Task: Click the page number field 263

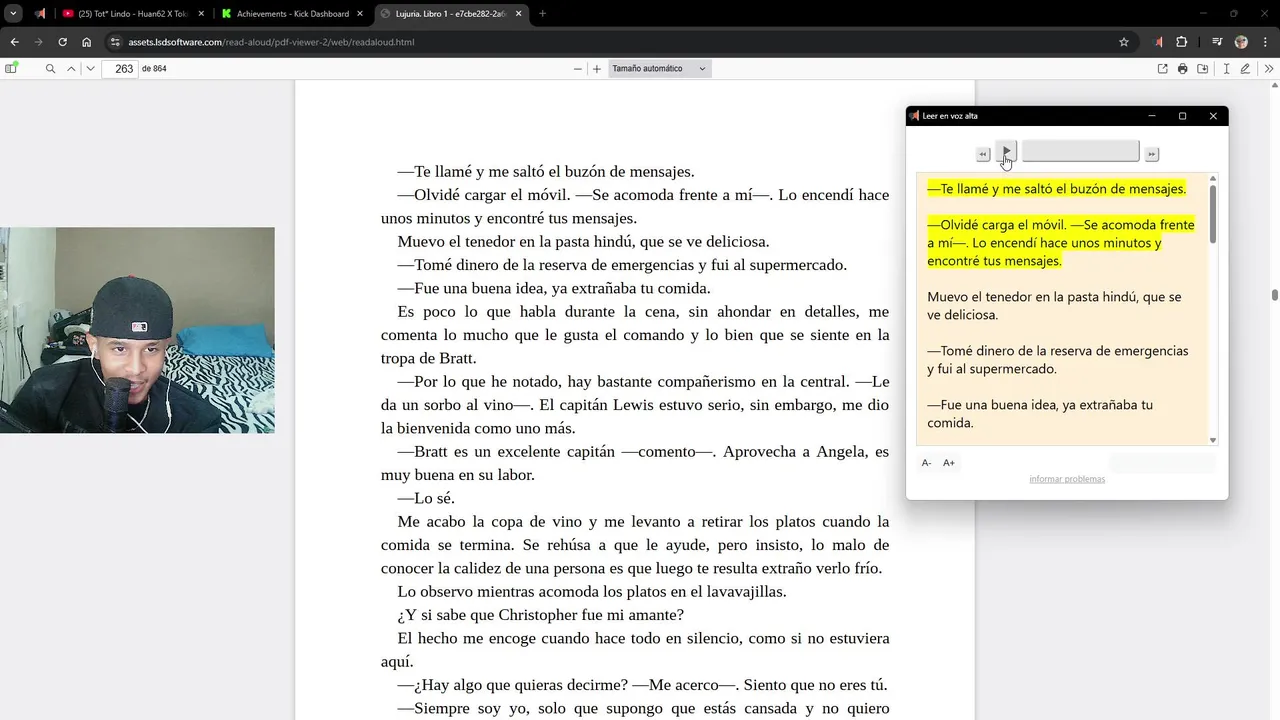Action: point(120,69)
